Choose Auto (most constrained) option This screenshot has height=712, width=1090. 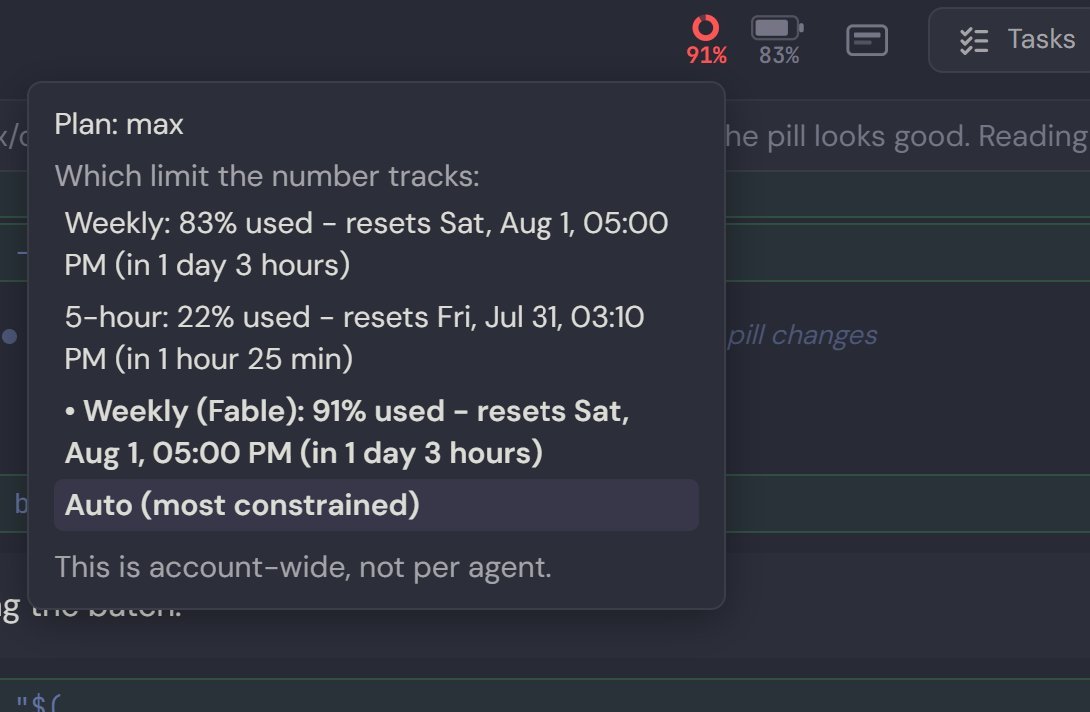(376, 505)
